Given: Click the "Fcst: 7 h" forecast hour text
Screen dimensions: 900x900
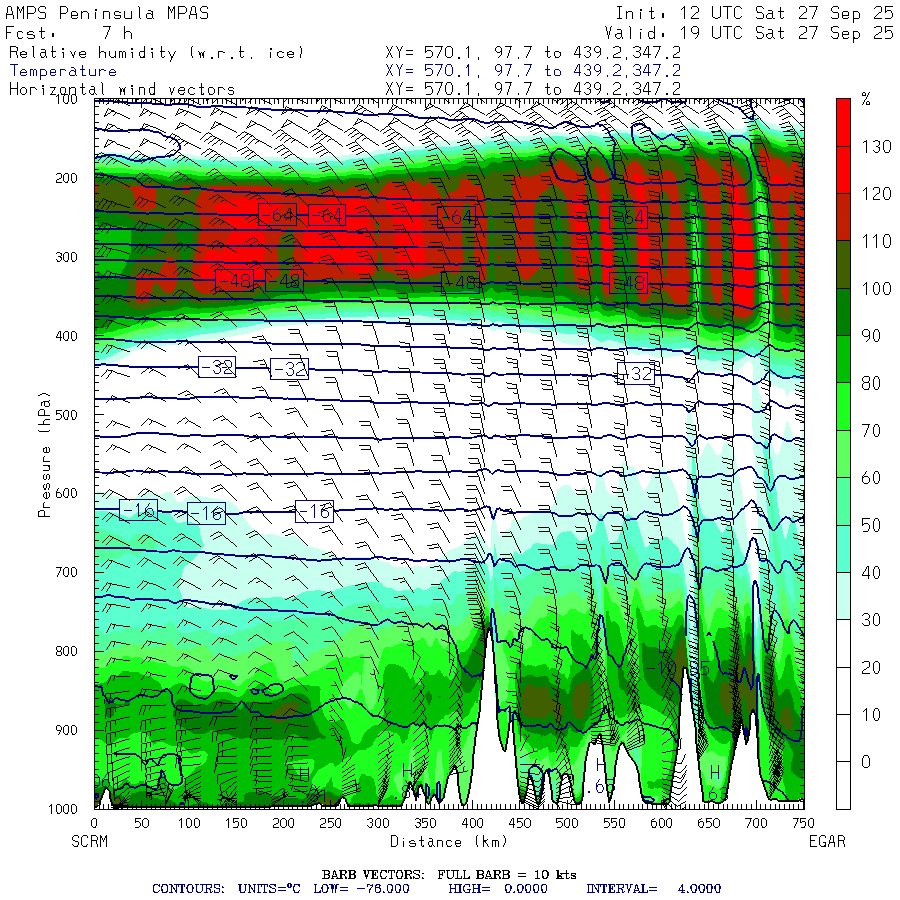Looking at the screenshot, I should pos(69,33).
